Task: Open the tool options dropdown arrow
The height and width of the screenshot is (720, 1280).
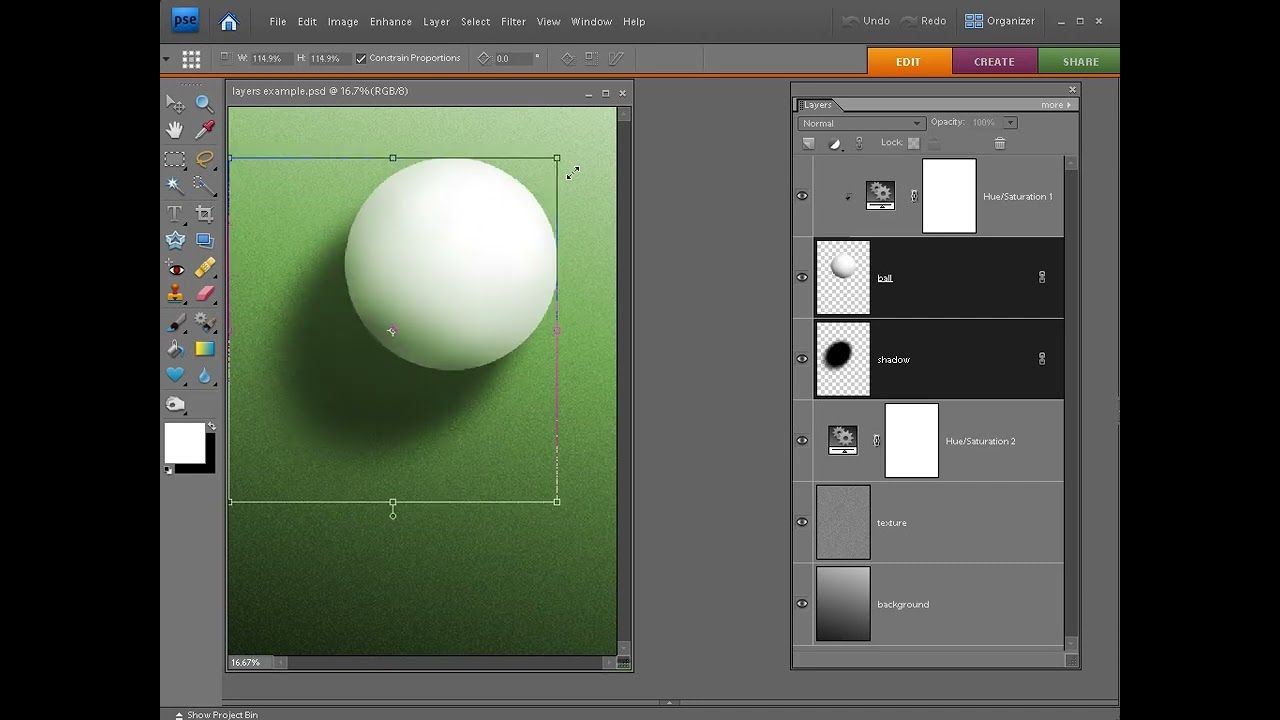Action: [x=166, y=59]
